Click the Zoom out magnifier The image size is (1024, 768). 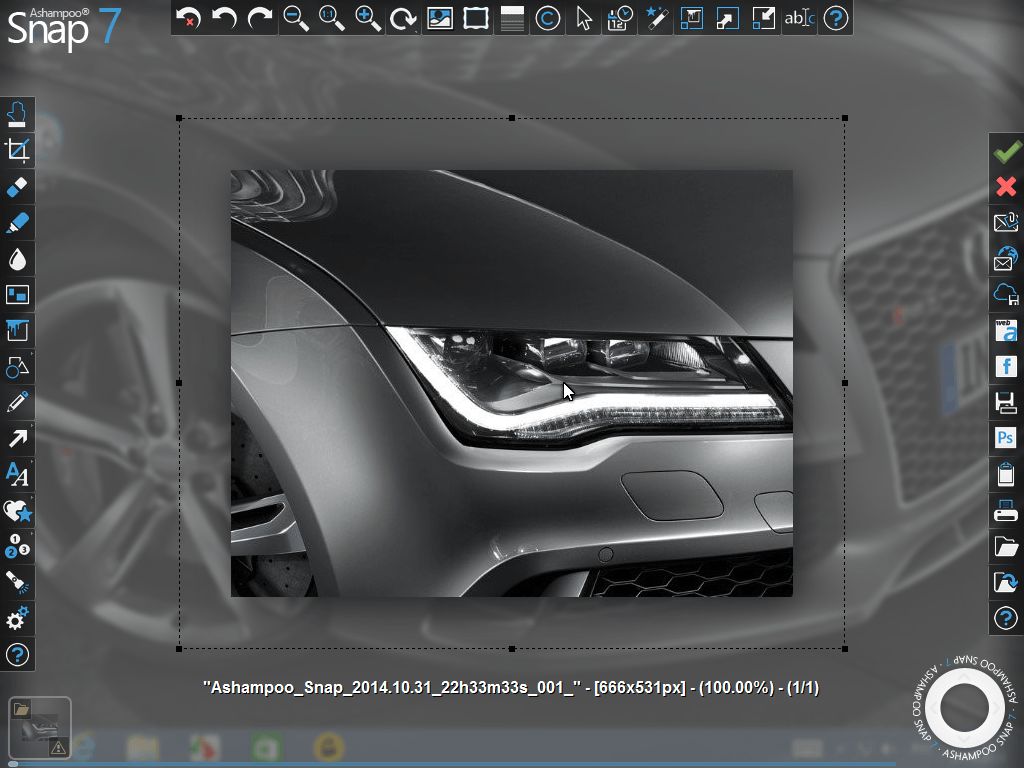click(296, 18)
